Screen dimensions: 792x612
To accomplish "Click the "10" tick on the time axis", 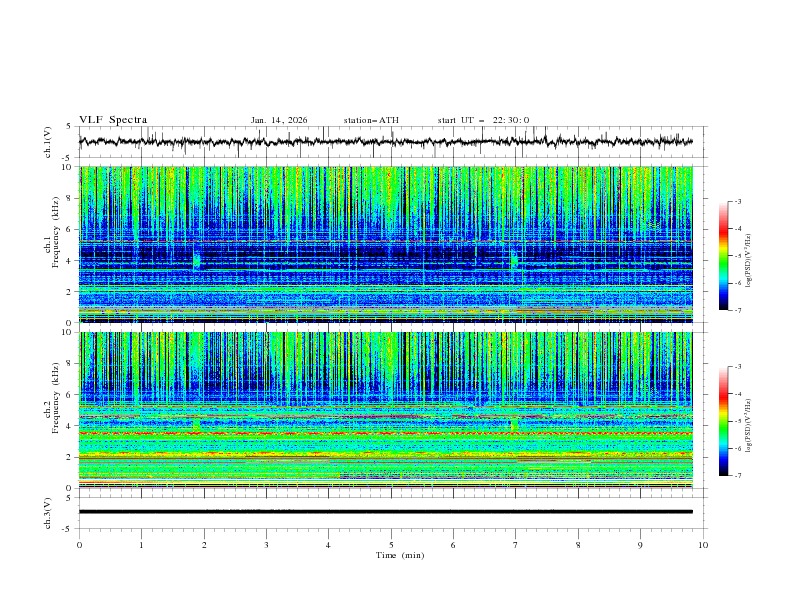I will pyautogui.click(x=703, y=545).
